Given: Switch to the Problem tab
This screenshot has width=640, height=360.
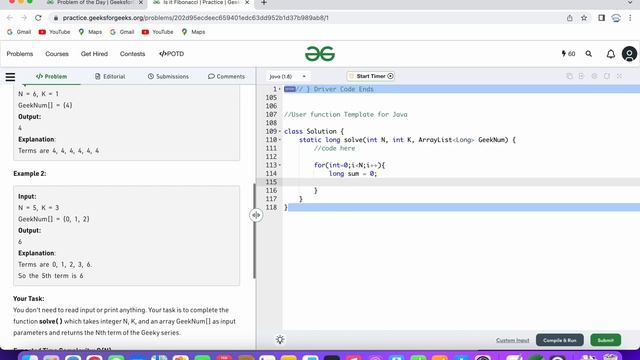Looking at the screenshot, I should pos(51,76).
